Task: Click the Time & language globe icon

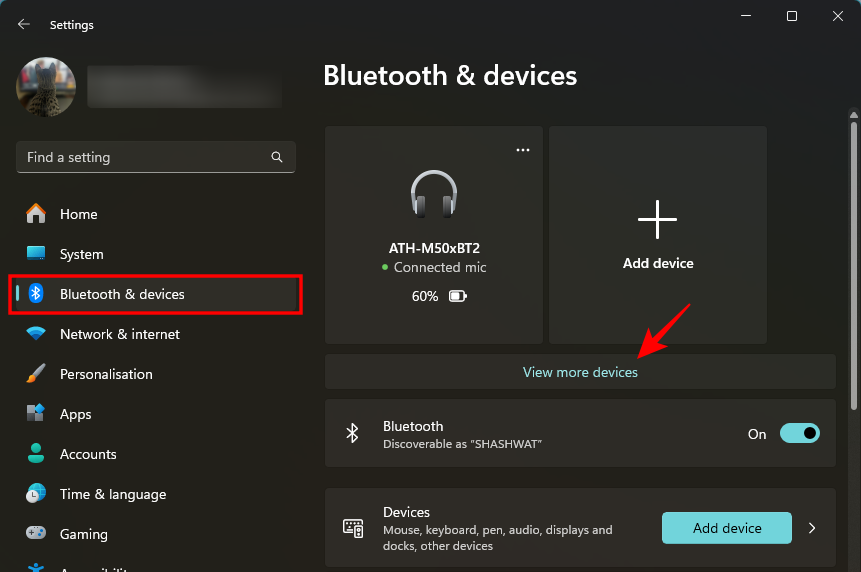Action: click(x=36, y=493)
